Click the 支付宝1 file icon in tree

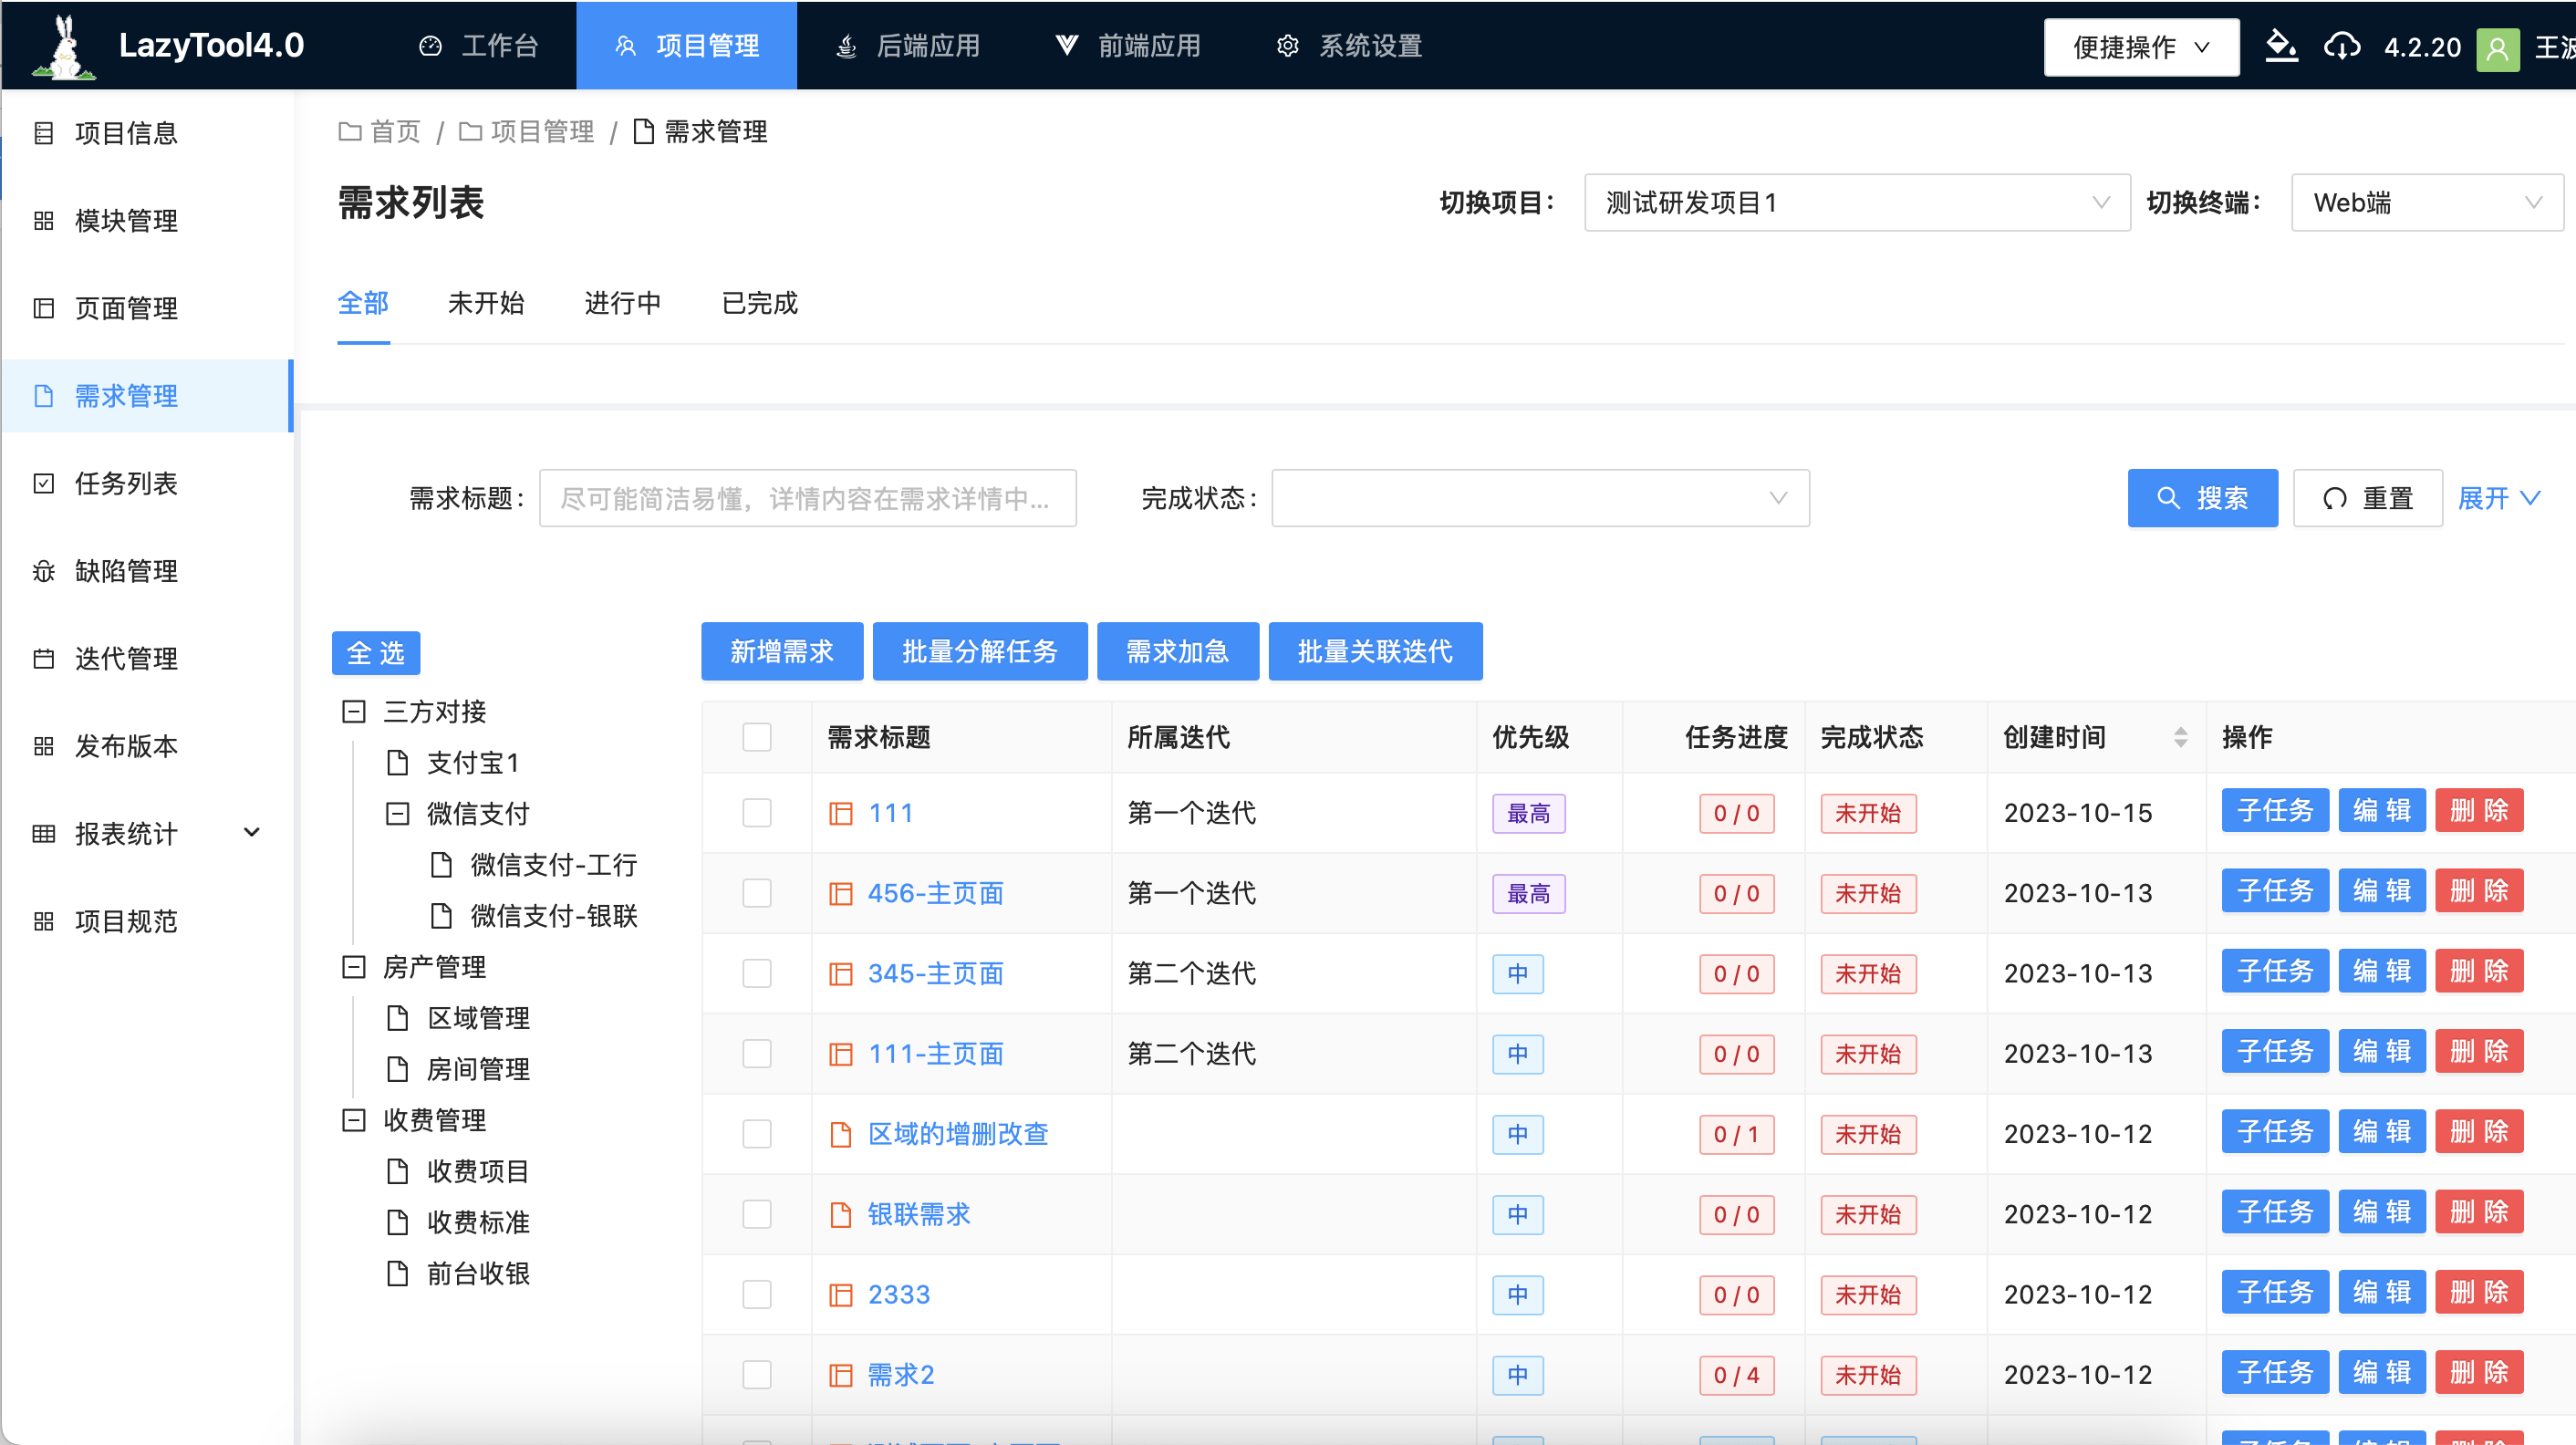click(x=397, y=763)
